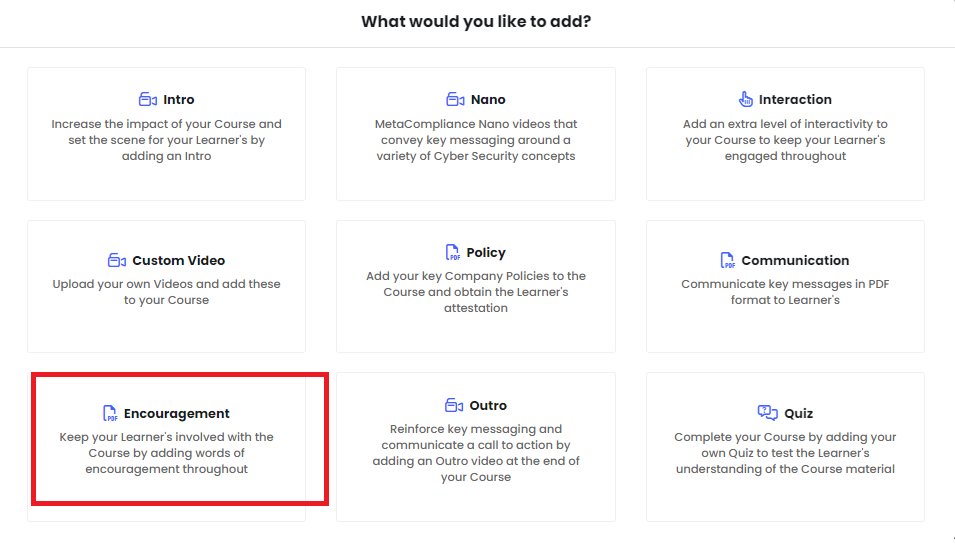Click the Interaction hand pointer icon
This screenshot has height=544, width=955.
745,99
